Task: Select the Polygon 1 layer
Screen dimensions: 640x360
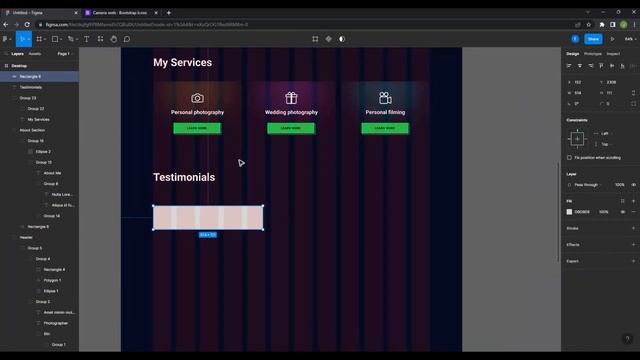Action: tap(40, 280)
